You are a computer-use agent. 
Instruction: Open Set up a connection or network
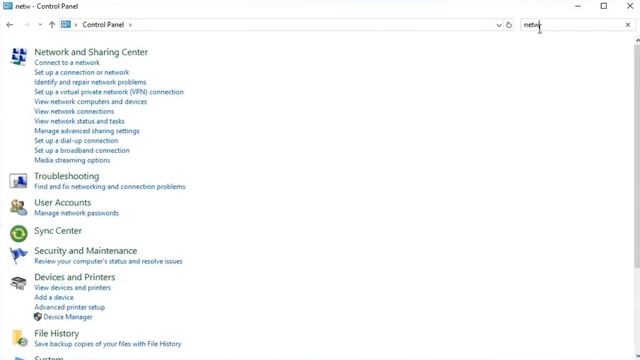pos(82,72)
